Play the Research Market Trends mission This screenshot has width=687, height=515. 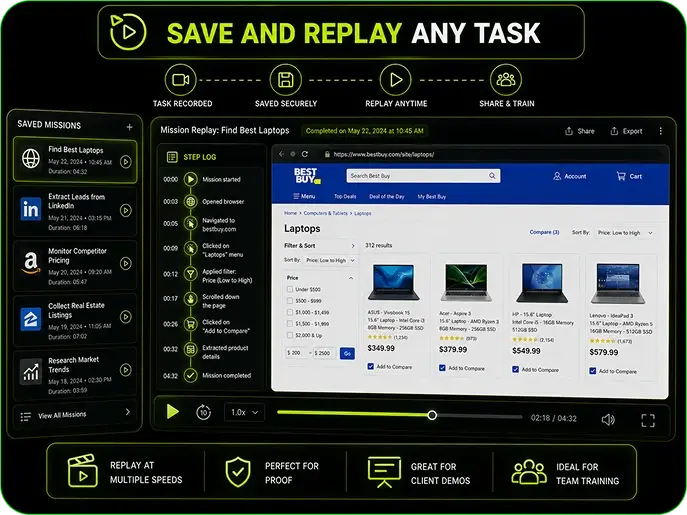tap(126, 370)
